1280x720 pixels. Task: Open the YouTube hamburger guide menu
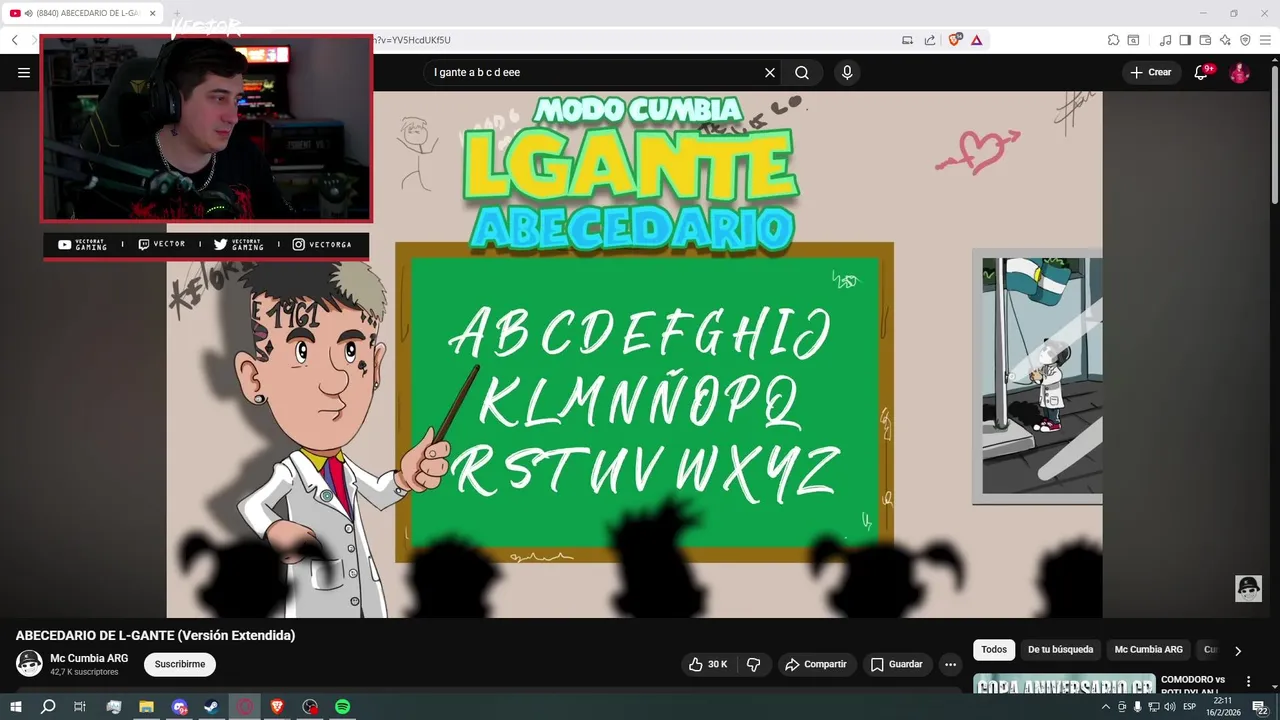point(24,72)
